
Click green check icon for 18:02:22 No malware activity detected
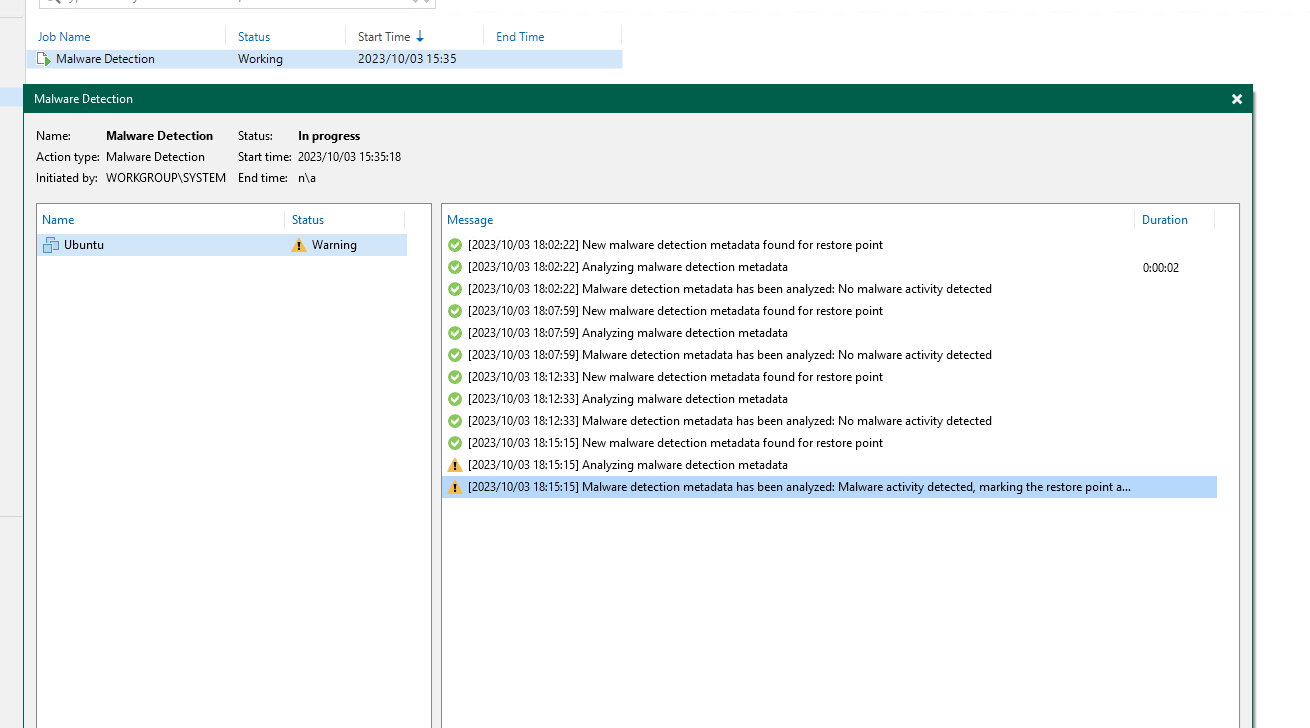tap(455, 289)
